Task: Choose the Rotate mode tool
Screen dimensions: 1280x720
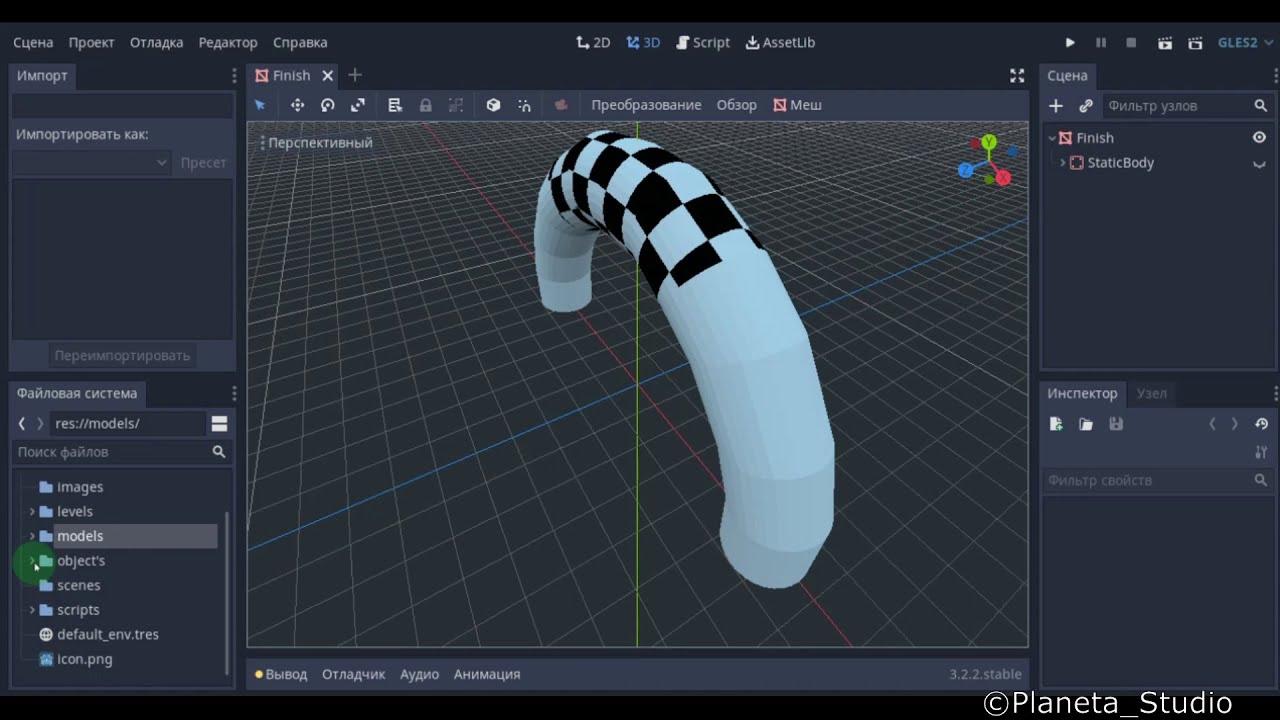Action: click(x=327, y=105)
